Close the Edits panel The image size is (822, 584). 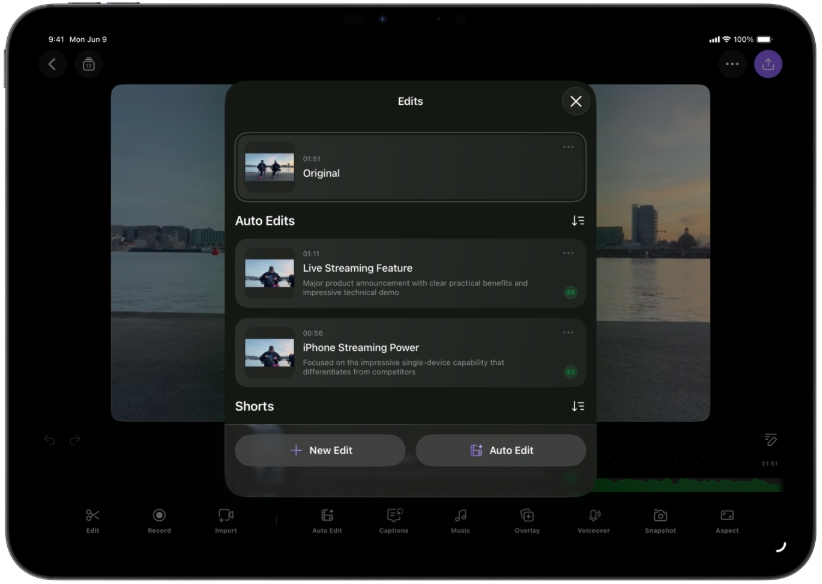[576, 102]
